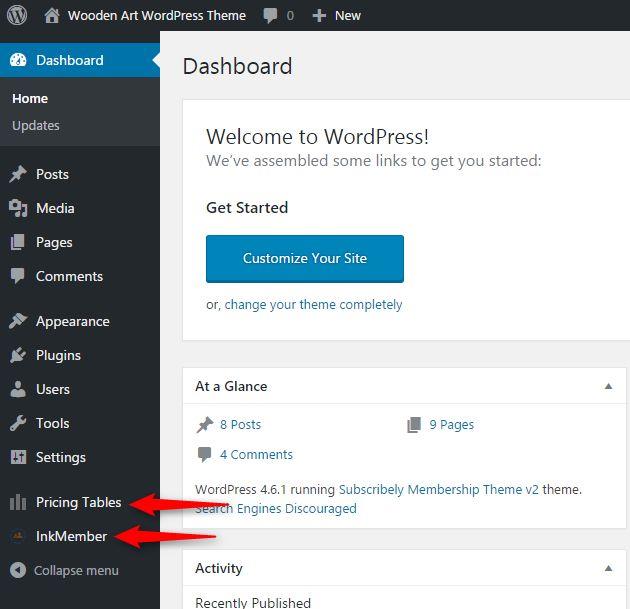Screen dimensions: 630x609
Task: Open the Tools menu
Action: [x=53, y=423]
